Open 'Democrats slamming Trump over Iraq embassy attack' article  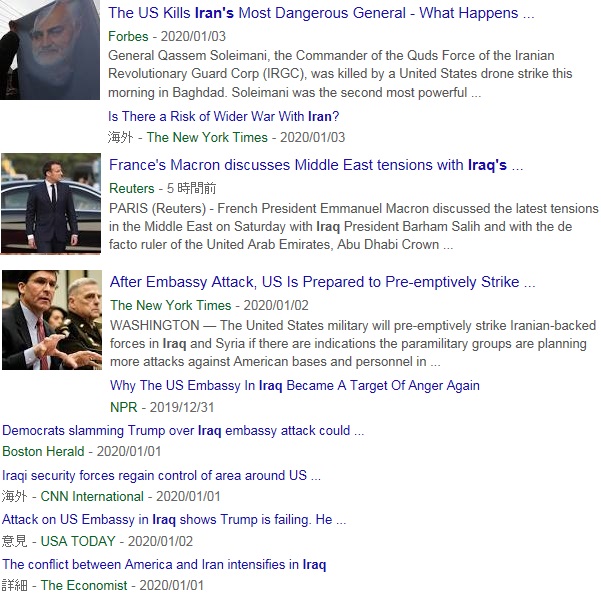[x=183, y=431]
